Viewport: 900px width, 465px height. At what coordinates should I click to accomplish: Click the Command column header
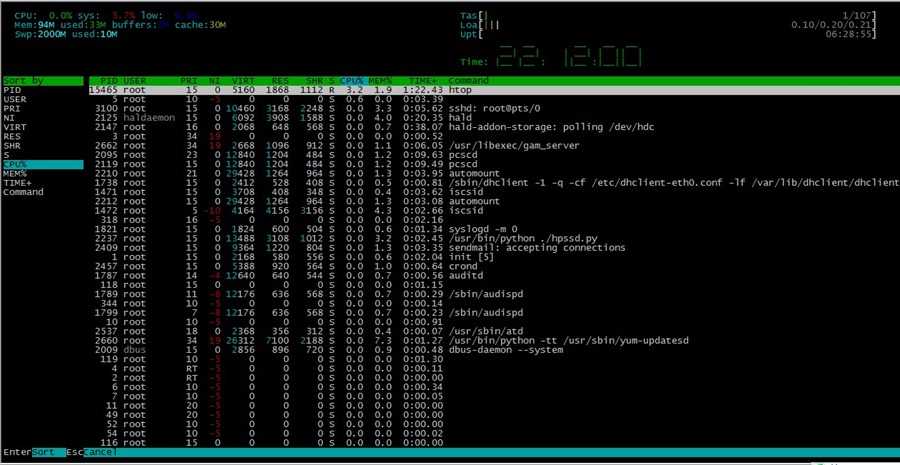[x=468, y=81]
